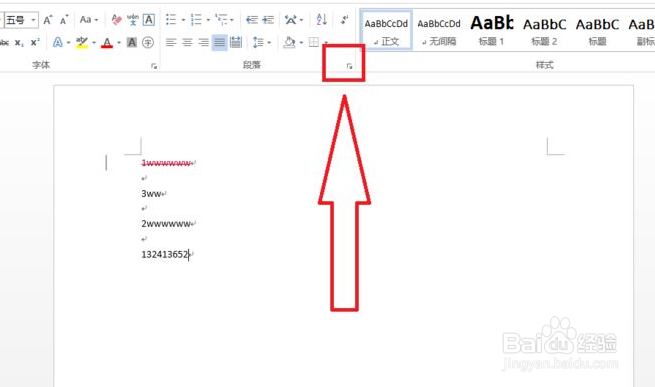Click the Borders grid icon
The width and height of the screenshot is (655, 387).
tap(314, 42)
